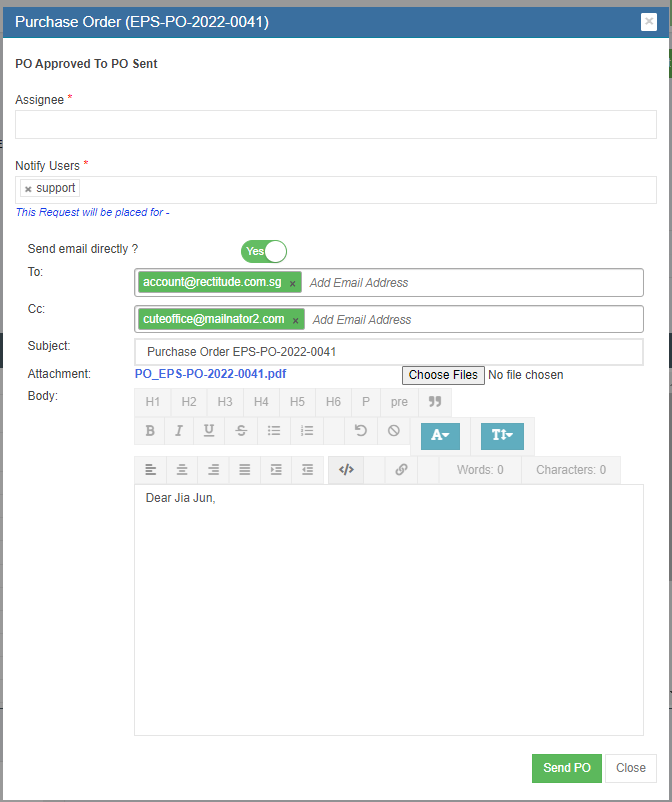Click the Choose Files button

pyautogui.click(x=443, y=375)
